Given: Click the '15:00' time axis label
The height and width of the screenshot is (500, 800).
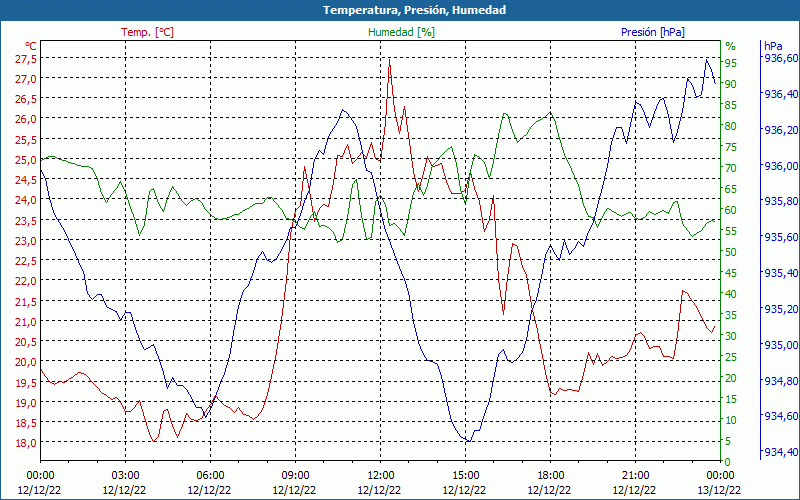Looking at the screenshot, I should [465, 476].
